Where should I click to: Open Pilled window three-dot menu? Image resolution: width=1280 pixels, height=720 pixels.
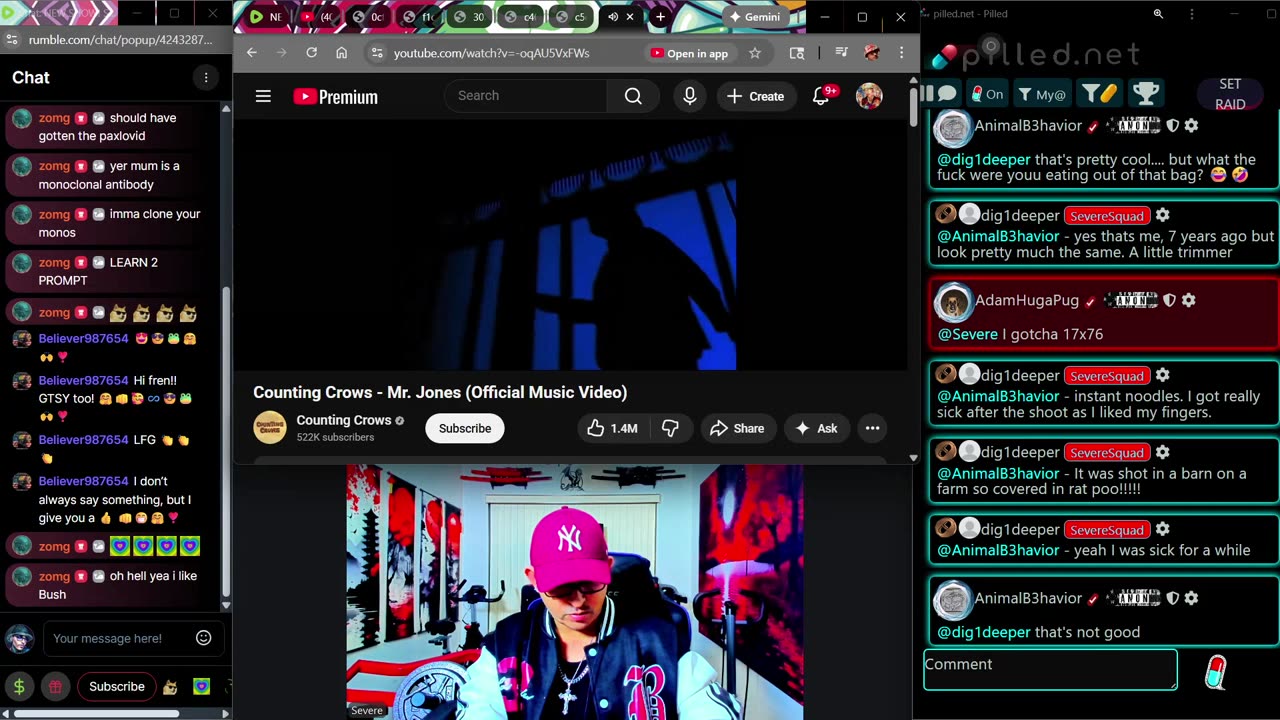pyautogui.click(x=1192, y=14)
